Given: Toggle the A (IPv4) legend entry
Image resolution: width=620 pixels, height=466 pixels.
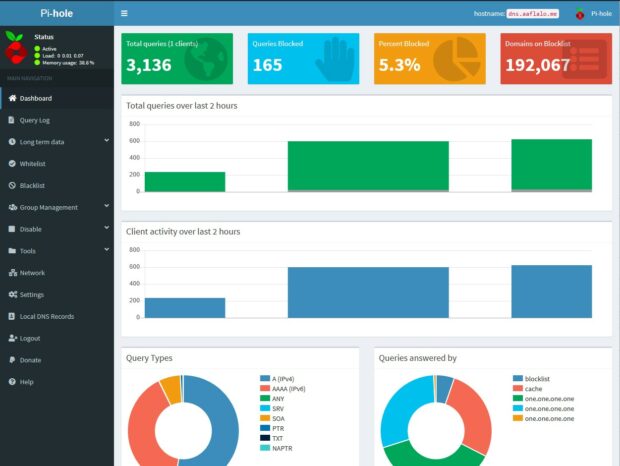Looking at the screenshot, I should [285, 379].
